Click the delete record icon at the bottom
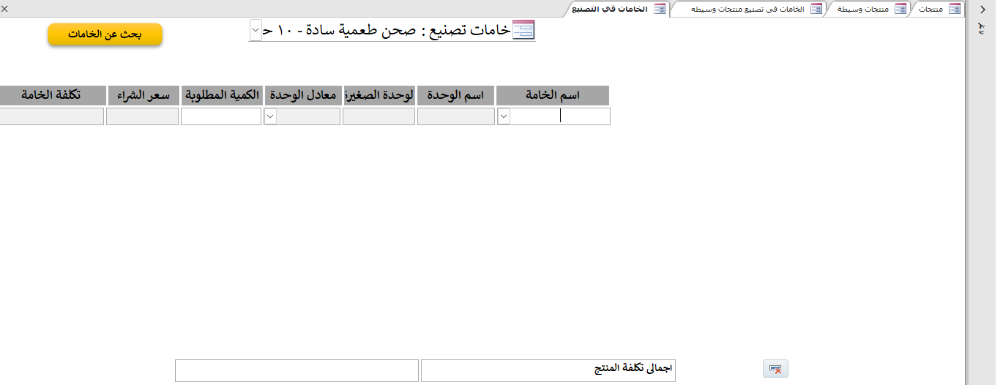The height and width of the screenshot is (385, 1000). click(x=776, y=369)
